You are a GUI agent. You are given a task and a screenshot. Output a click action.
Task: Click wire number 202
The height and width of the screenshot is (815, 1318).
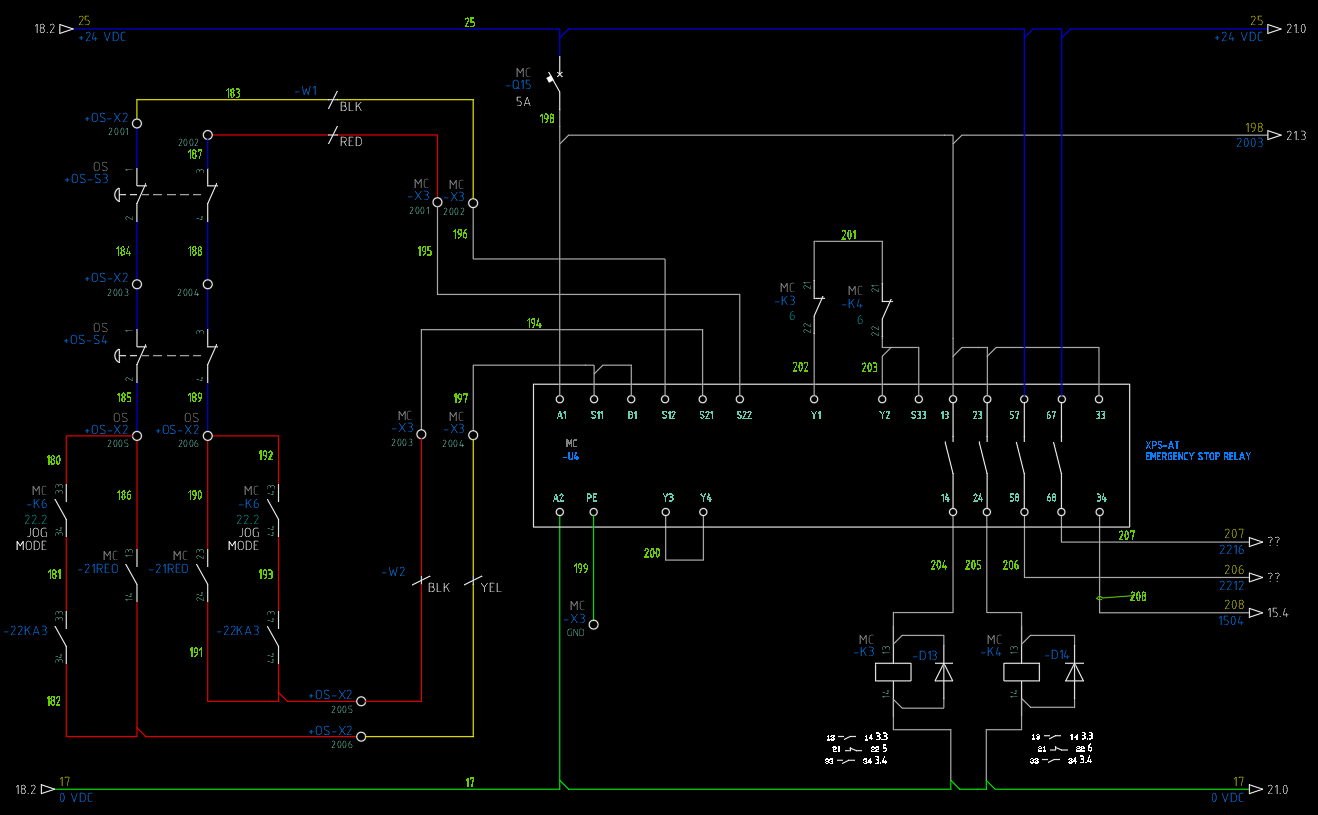800,367
